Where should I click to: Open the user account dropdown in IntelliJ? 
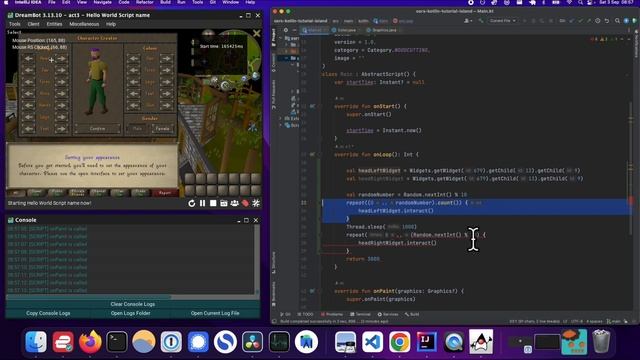tap(469, 20)
